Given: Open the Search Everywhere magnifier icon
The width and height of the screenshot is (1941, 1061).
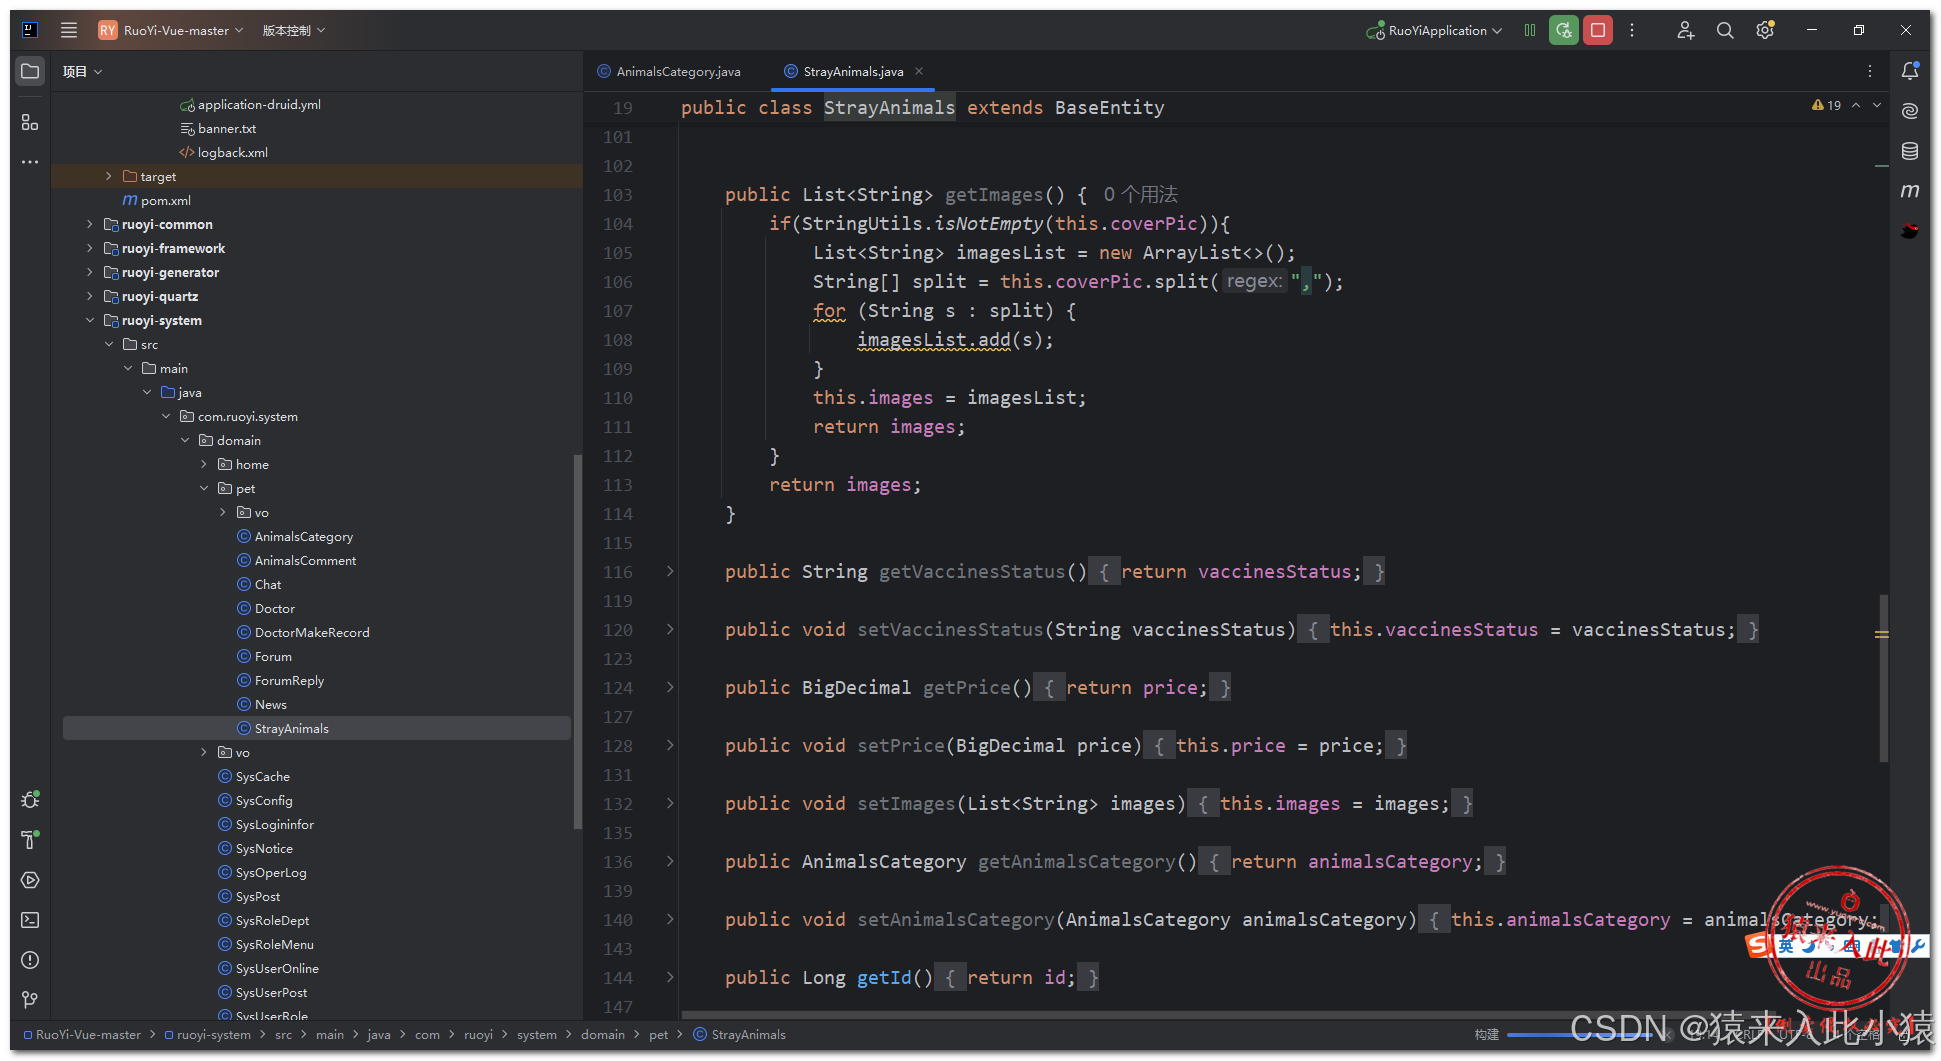Looking at the screenshot, I should tap(1725, 31).
